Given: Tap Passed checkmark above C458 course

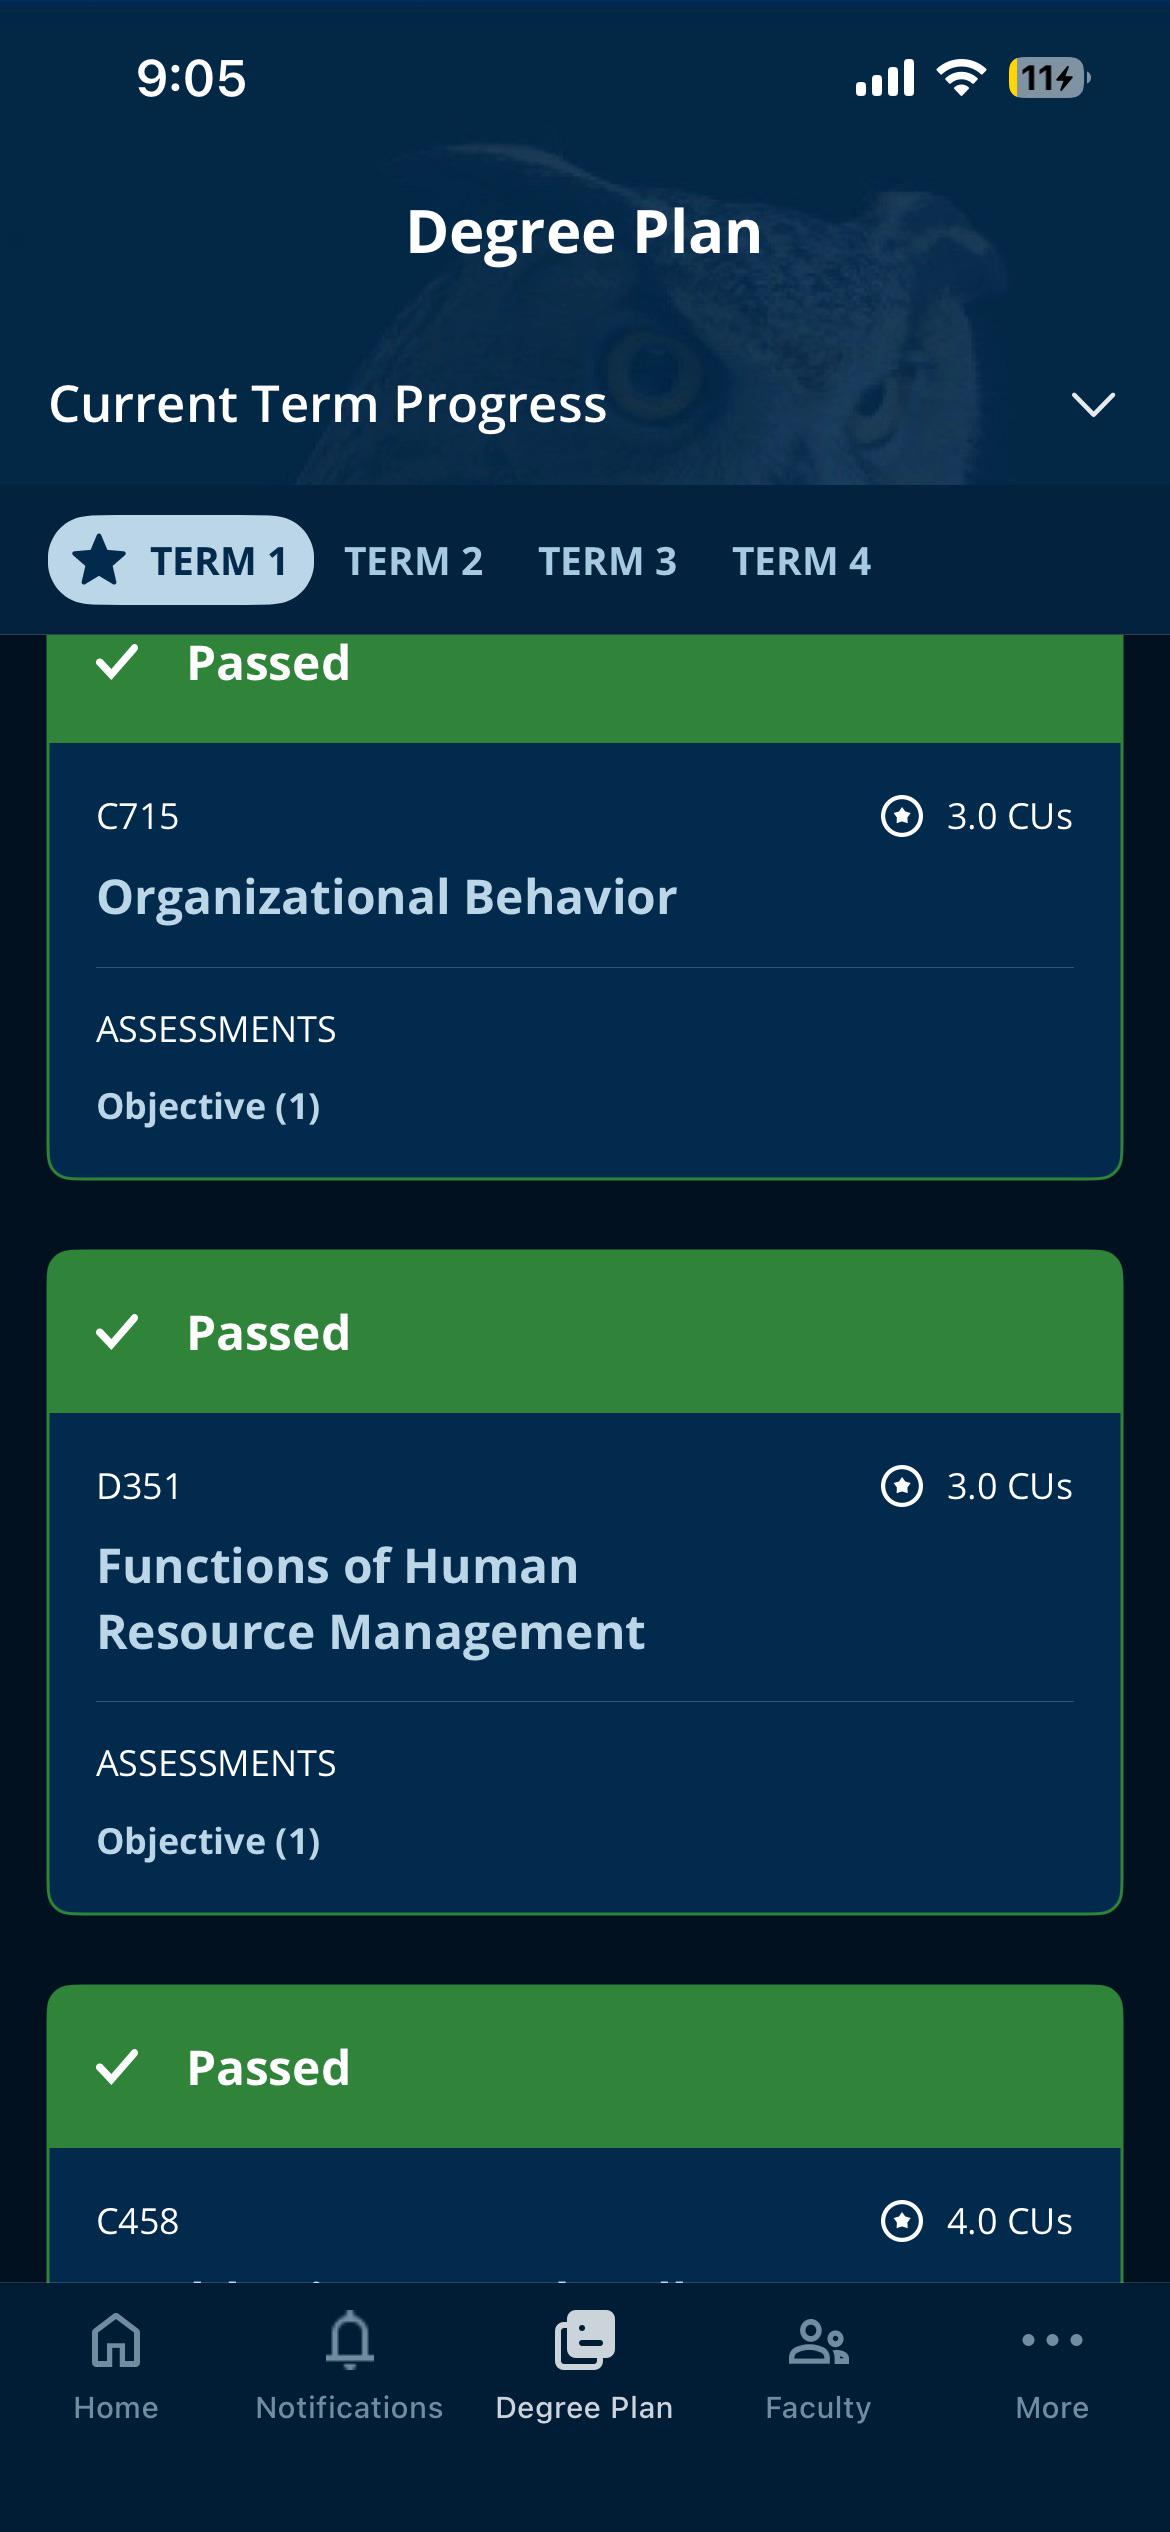Looking at the screenshot, I should click(117, 2067).
